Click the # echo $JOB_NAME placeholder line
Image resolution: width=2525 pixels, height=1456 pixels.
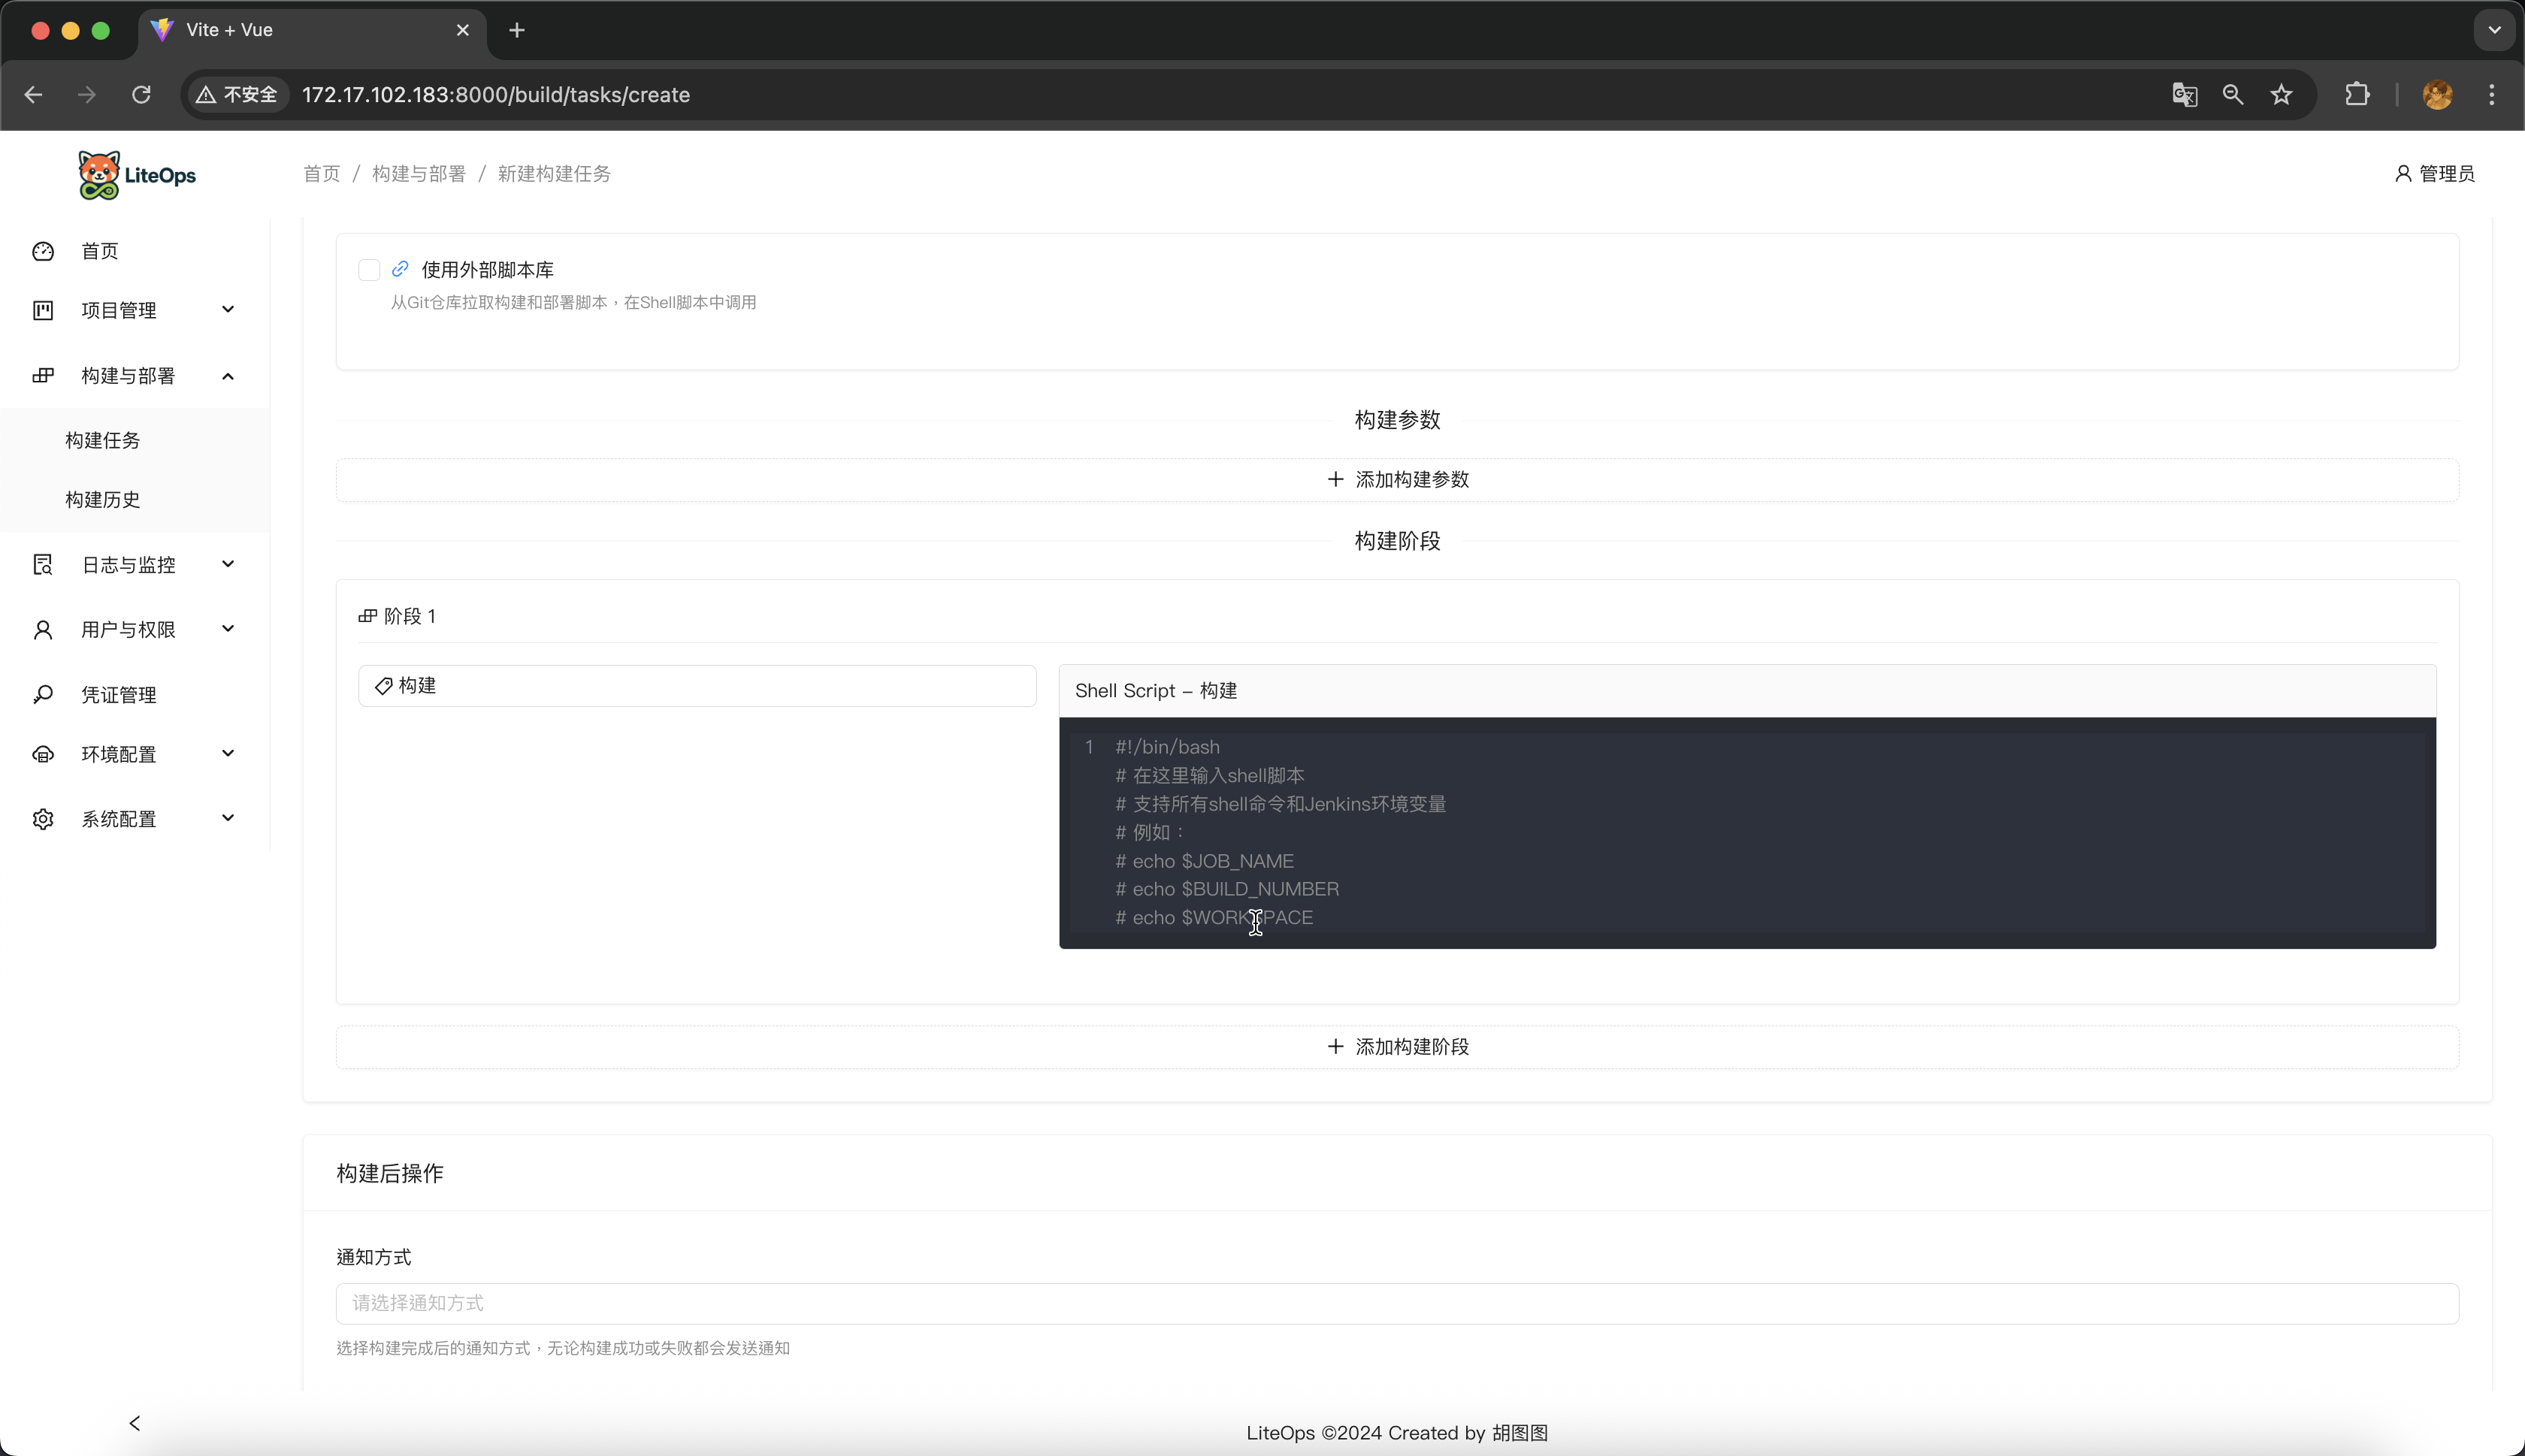click(1205, 861)
